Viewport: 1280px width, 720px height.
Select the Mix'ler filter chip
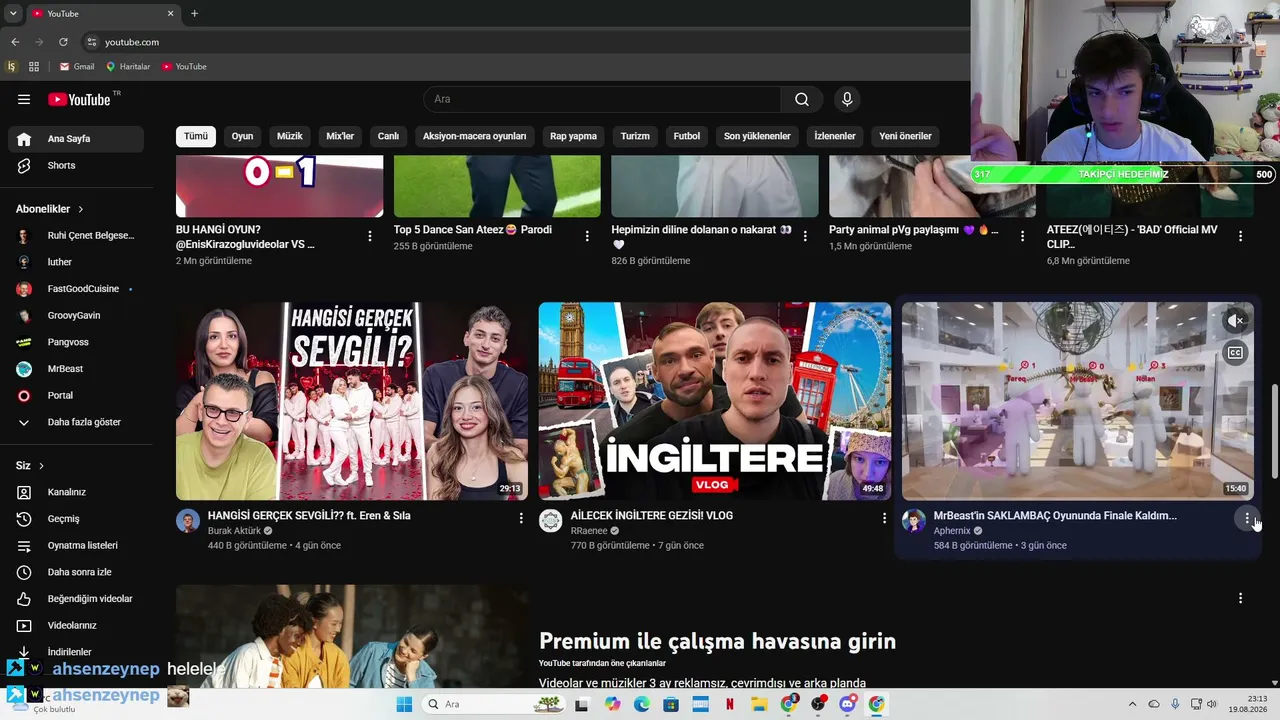pyautogui.click(x=340, y=136)
